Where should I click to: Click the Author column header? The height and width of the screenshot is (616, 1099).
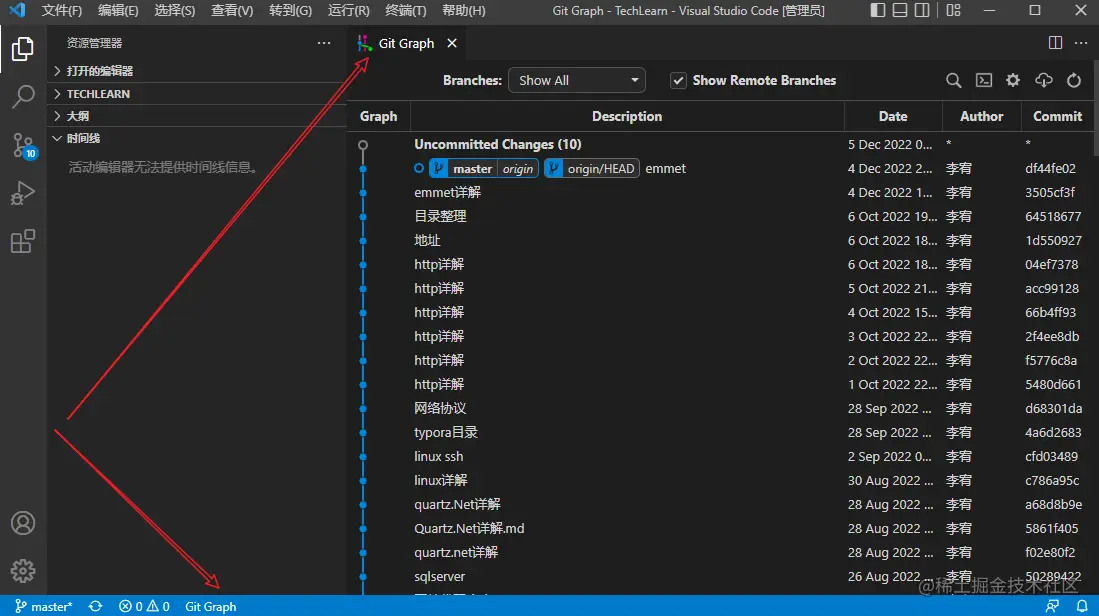pos(981,116)
